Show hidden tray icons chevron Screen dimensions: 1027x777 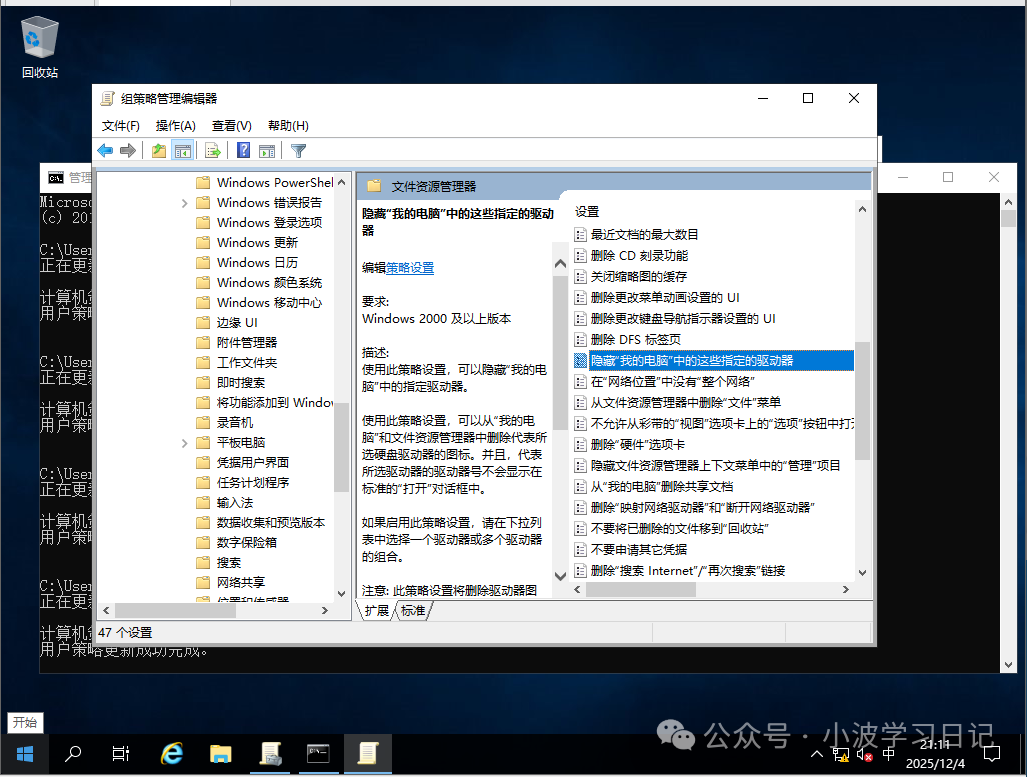[817, 754]
